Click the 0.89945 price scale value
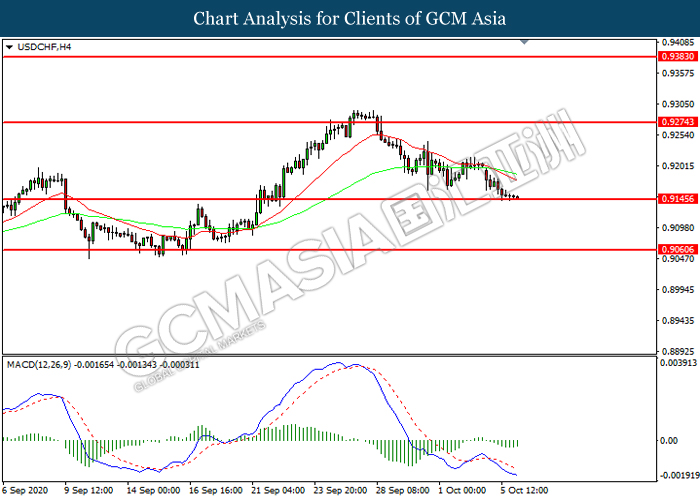This screenshot has height=500, width=700. [x=678, y=289]
